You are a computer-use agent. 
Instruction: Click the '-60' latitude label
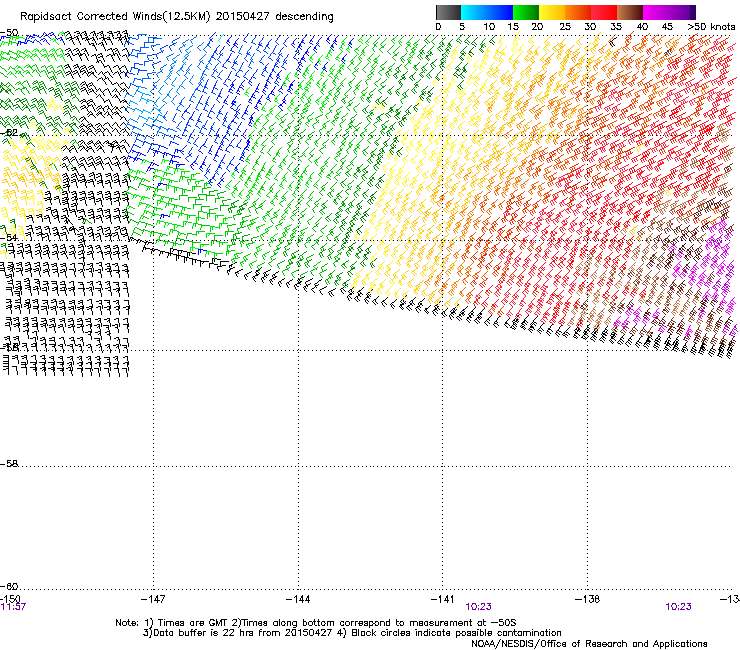(x=9, y=587)
